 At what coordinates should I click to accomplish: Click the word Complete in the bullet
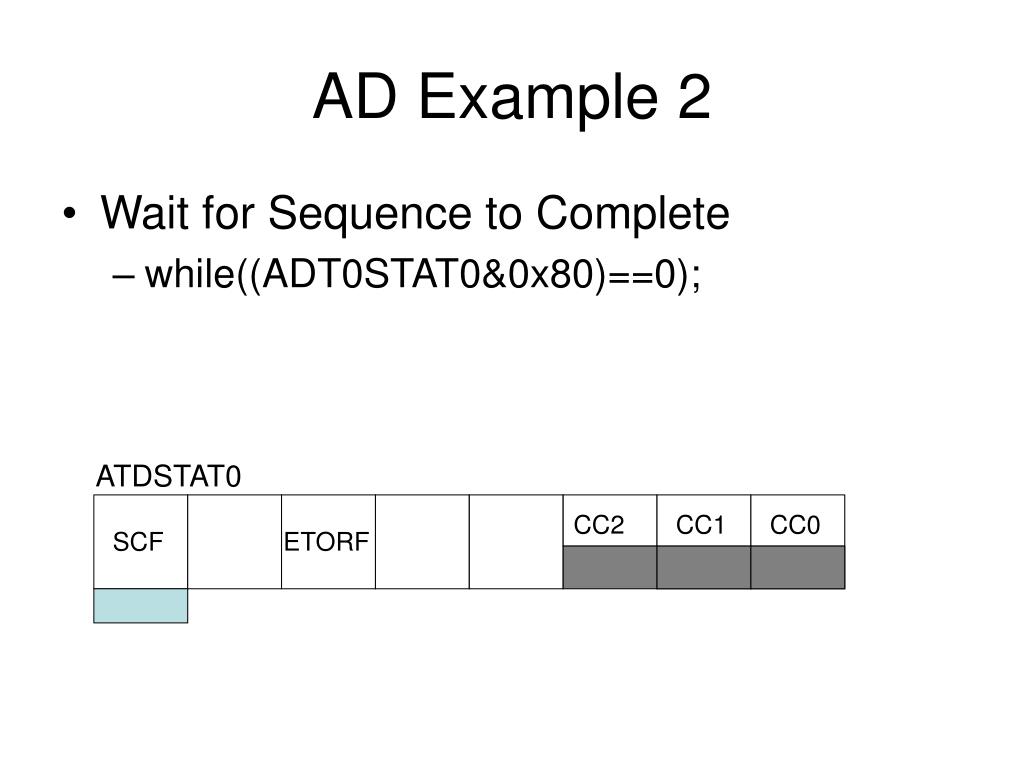[x=633, y=216]
